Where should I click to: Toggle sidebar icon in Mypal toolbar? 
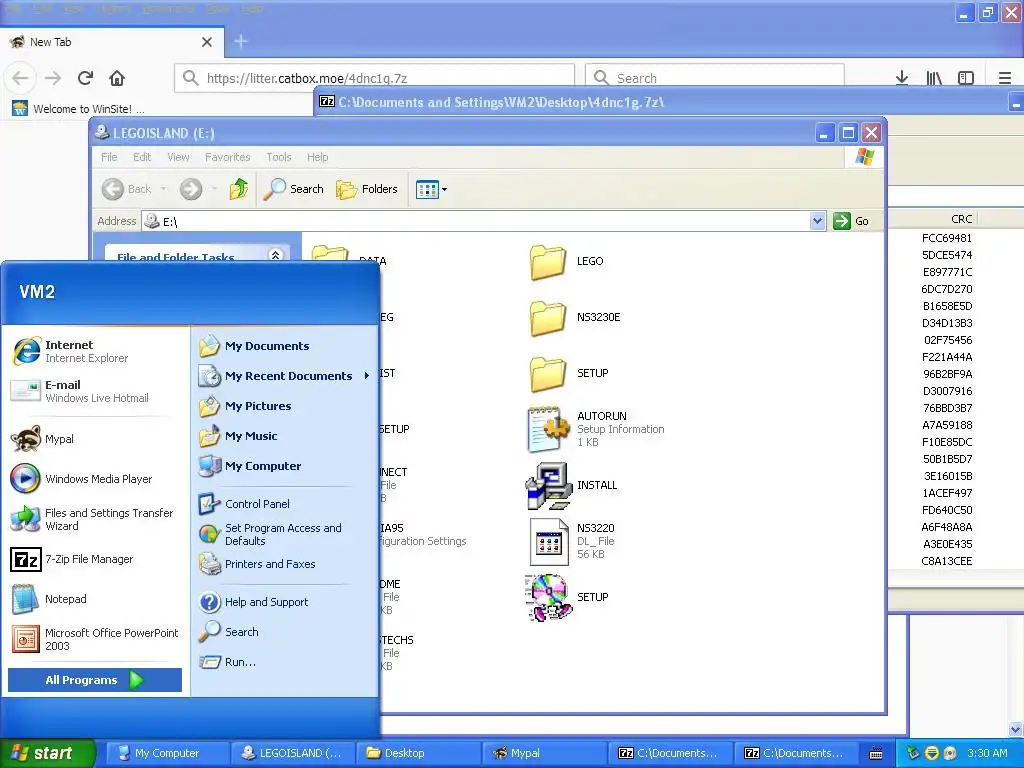(x=966, y=78)
